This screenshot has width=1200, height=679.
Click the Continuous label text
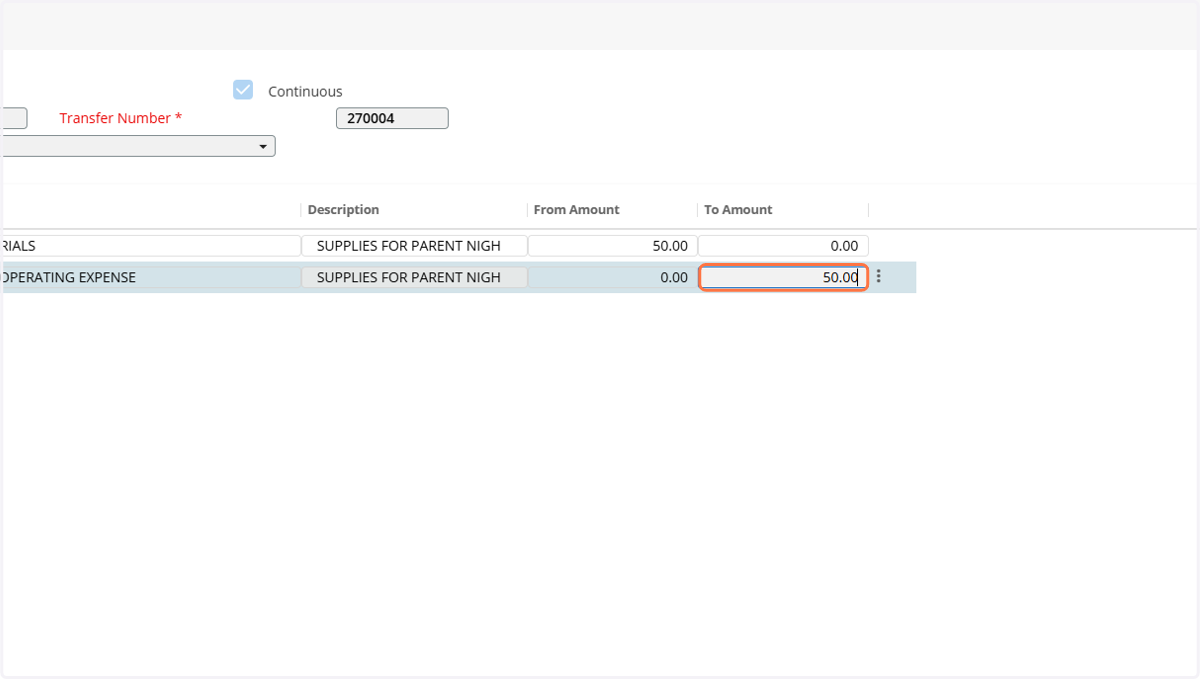[x=305, y=91]
